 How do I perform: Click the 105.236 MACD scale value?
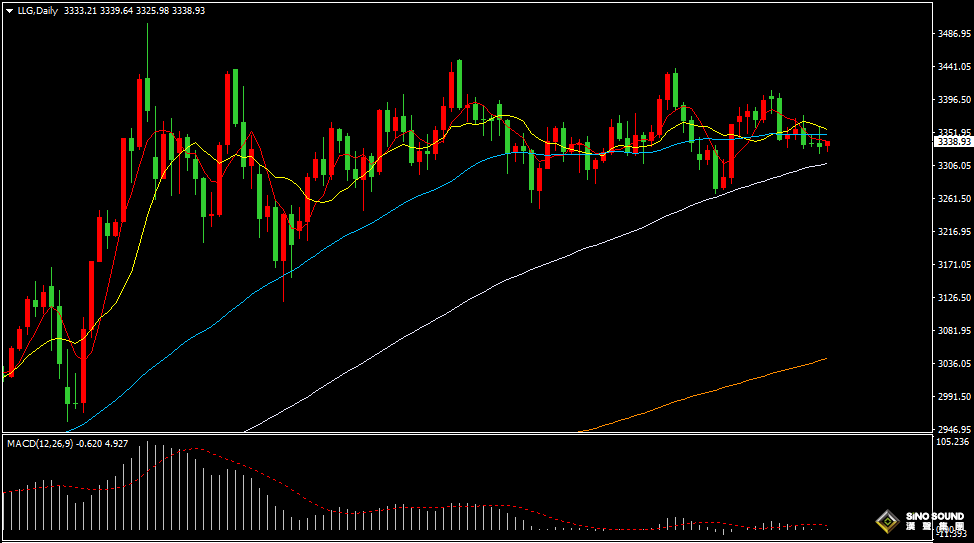[952, 442]
